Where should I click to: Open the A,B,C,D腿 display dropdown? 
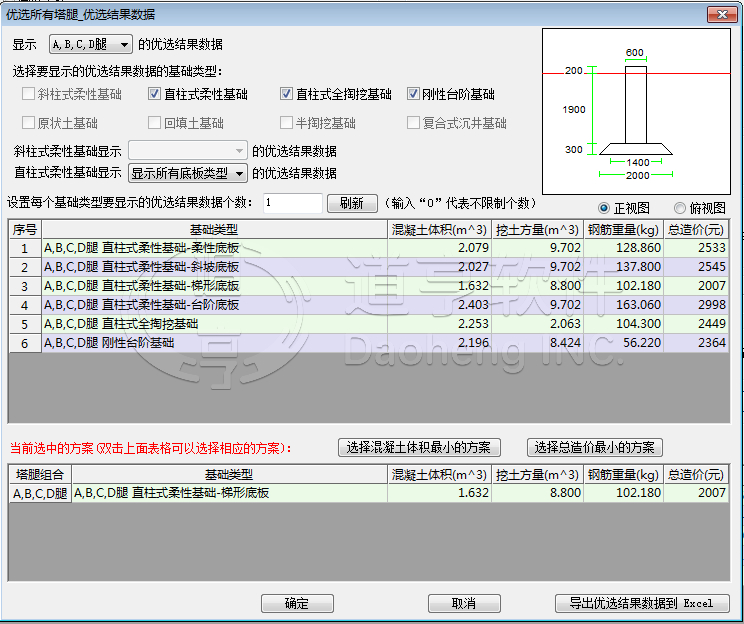click(x=91, y=44)
